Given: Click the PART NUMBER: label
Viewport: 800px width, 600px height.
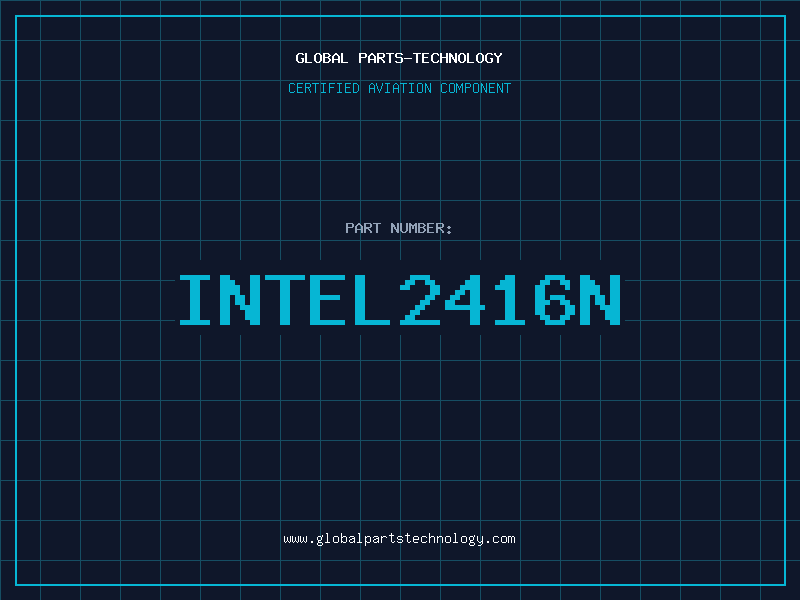Looking at the screenshot, I should click(x=398, y=228).
